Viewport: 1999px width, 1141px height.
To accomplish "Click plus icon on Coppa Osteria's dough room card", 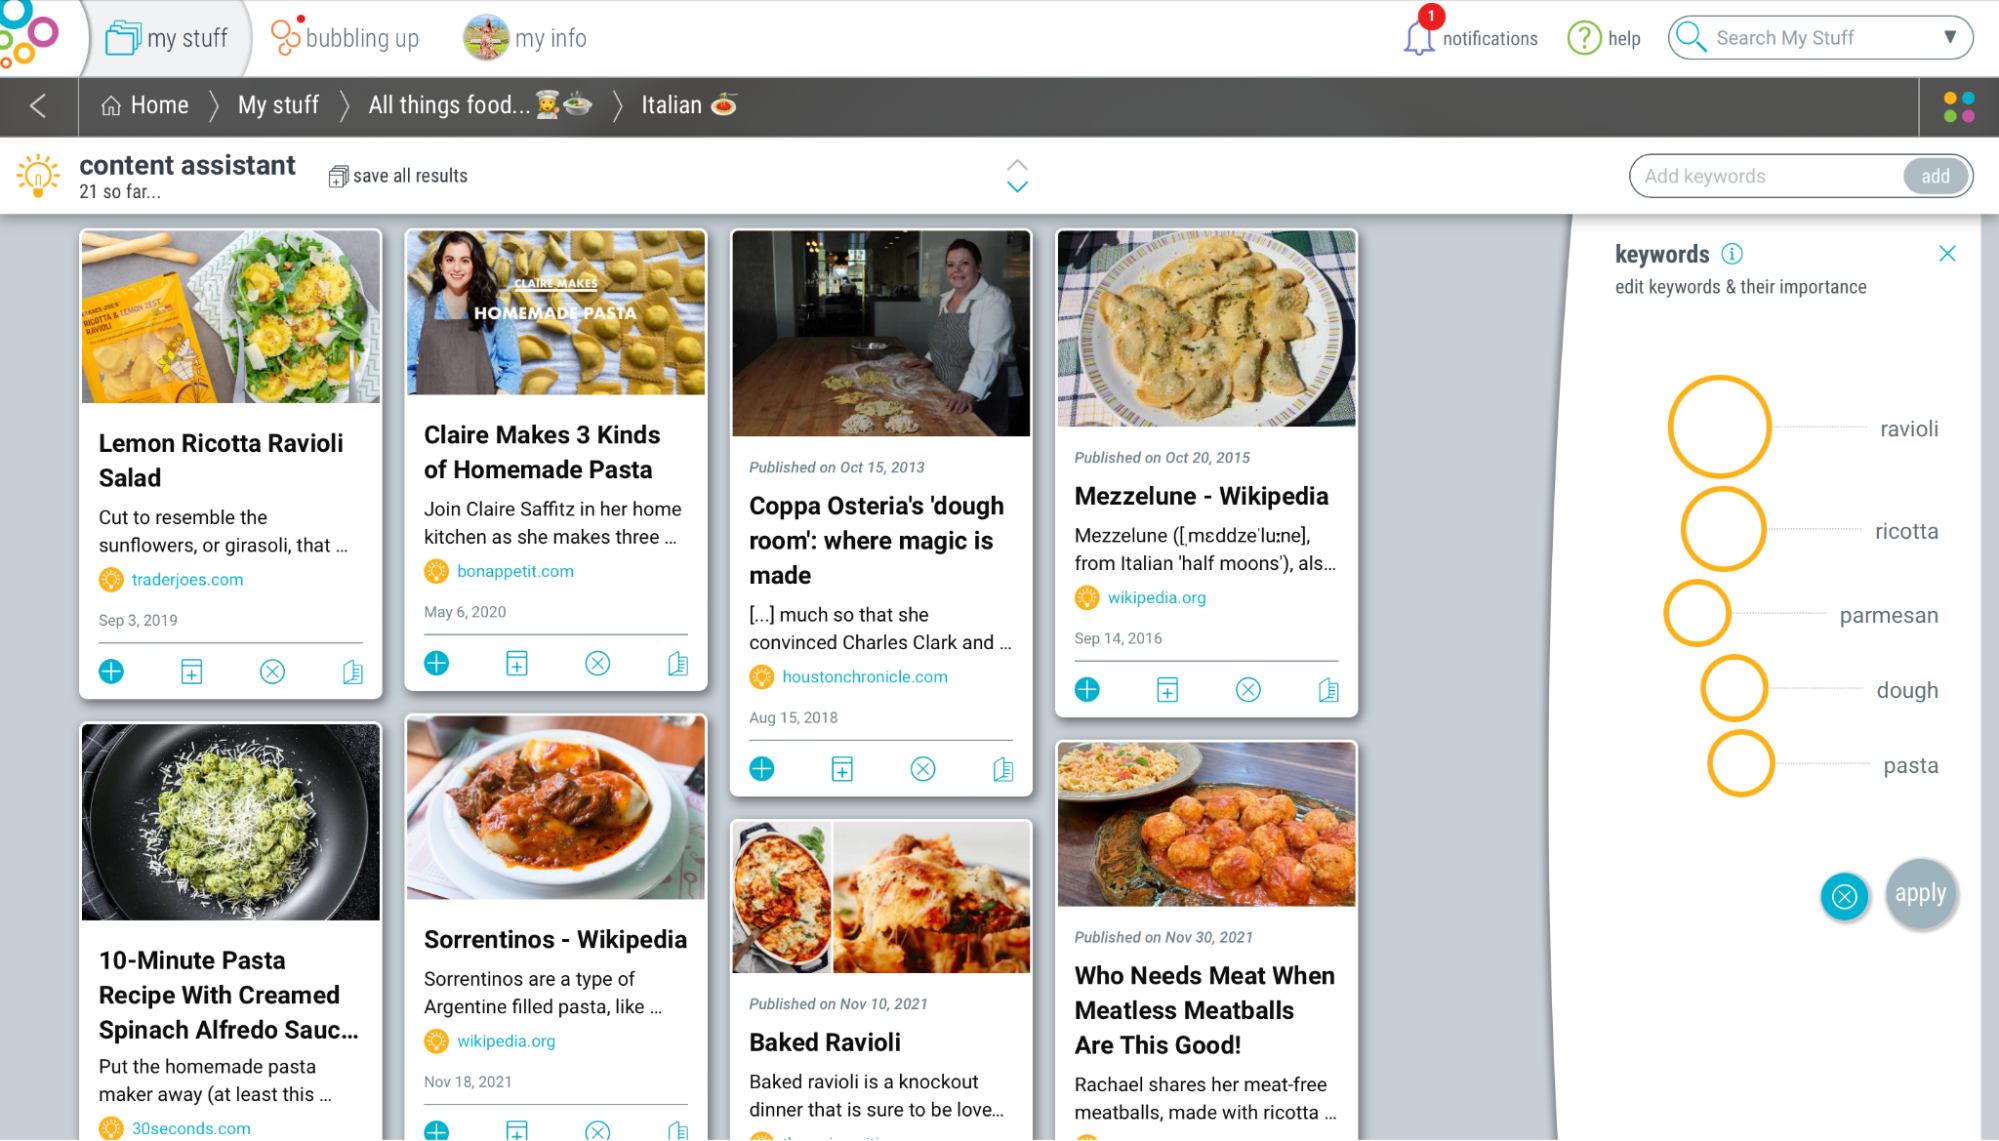I will point(762,769).
